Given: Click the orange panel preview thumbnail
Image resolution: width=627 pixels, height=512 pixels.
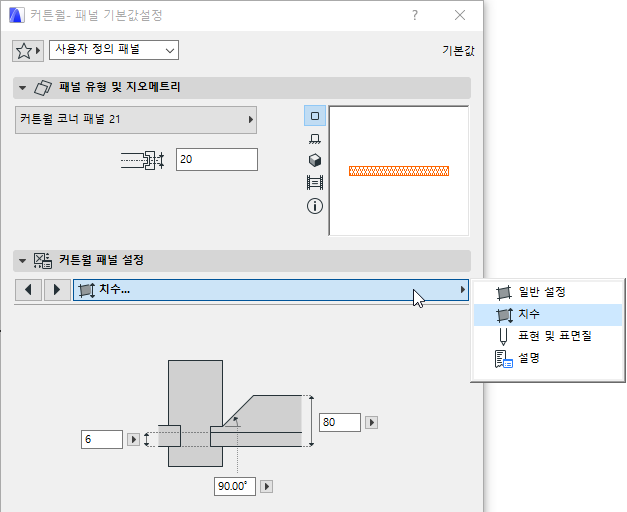Looking at the screenshot, I should 399,171.
